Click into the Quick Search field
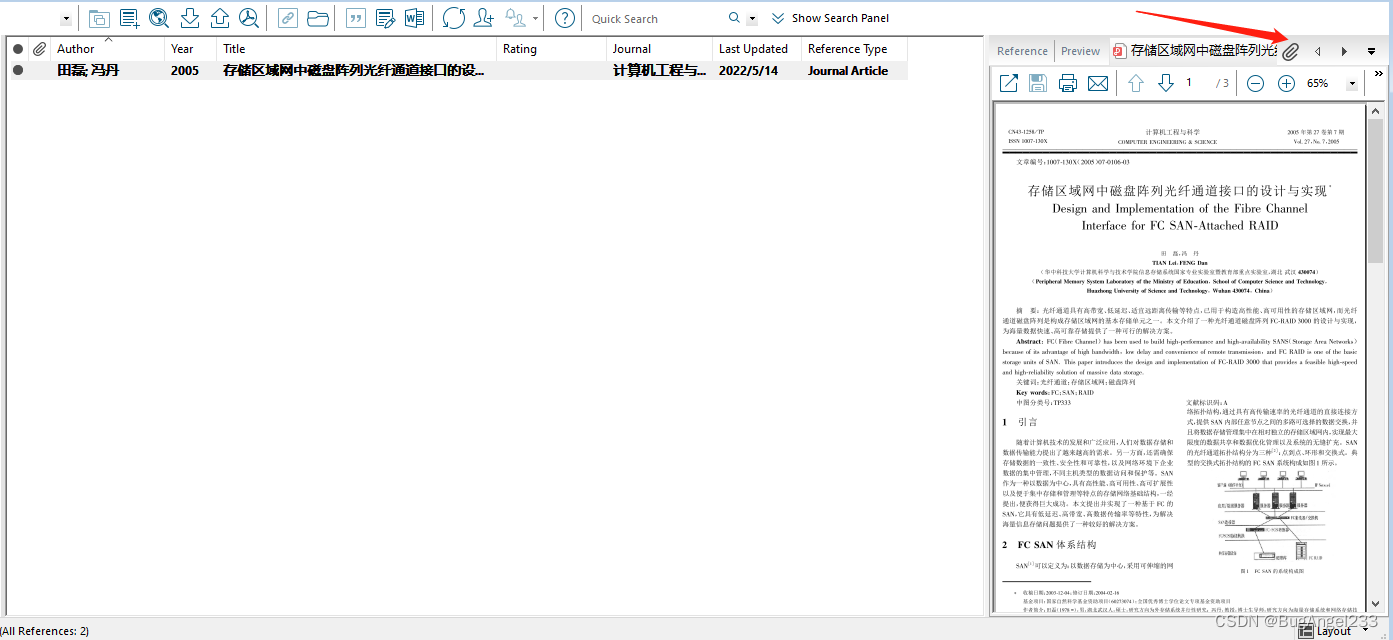The image size is (1393, 640). 655,18
